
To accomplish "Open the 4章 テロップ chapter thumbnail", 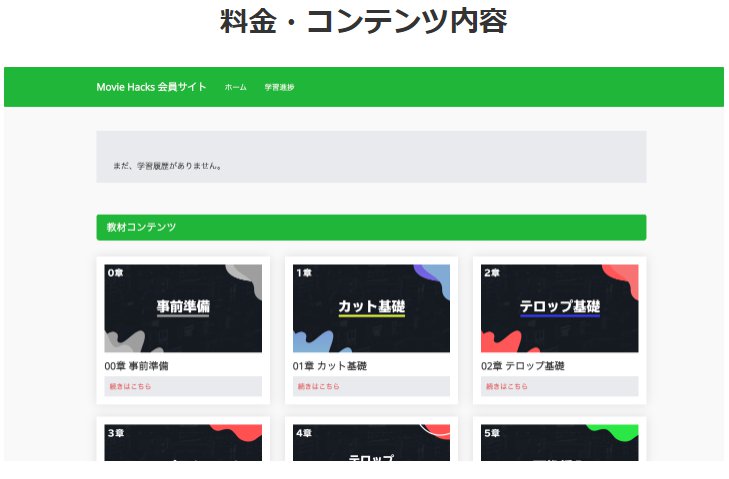I will pyautogui.click(x=371, y=443).
